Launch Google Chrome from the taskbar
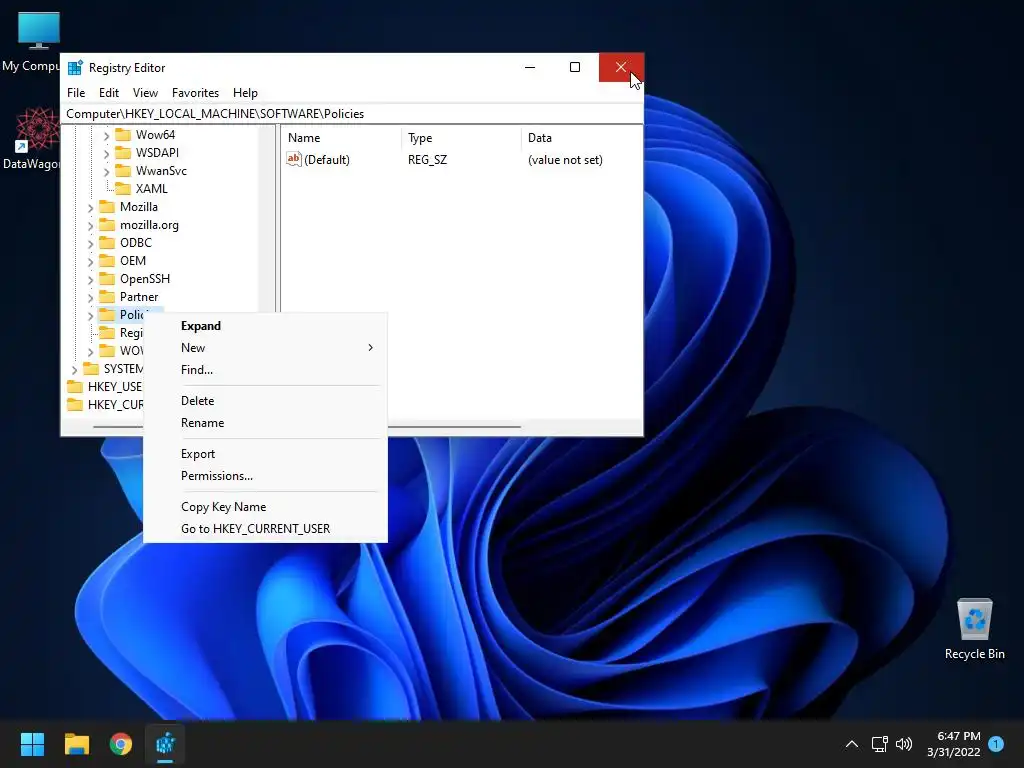The width and height of the screenshot is (1024, 768). pos(121,744)
